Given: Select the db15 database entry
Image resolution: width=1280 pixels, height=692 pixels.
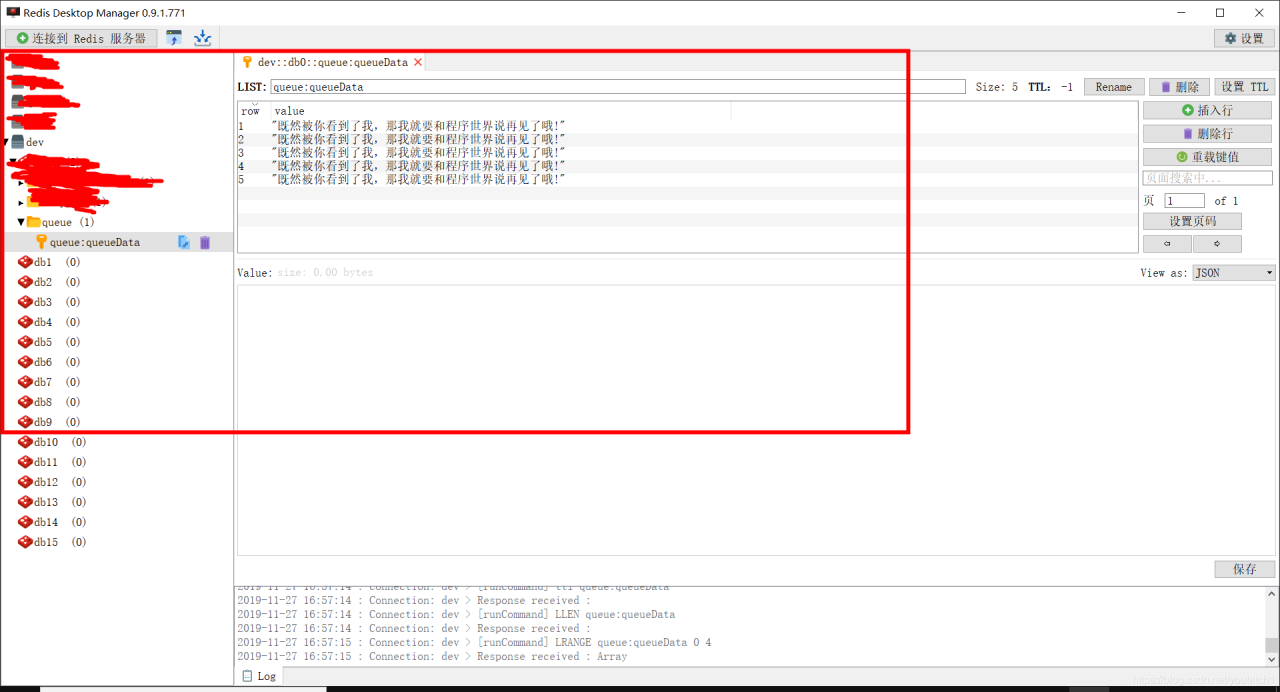Looking at the screenshot, I should [x=52, y=542].
